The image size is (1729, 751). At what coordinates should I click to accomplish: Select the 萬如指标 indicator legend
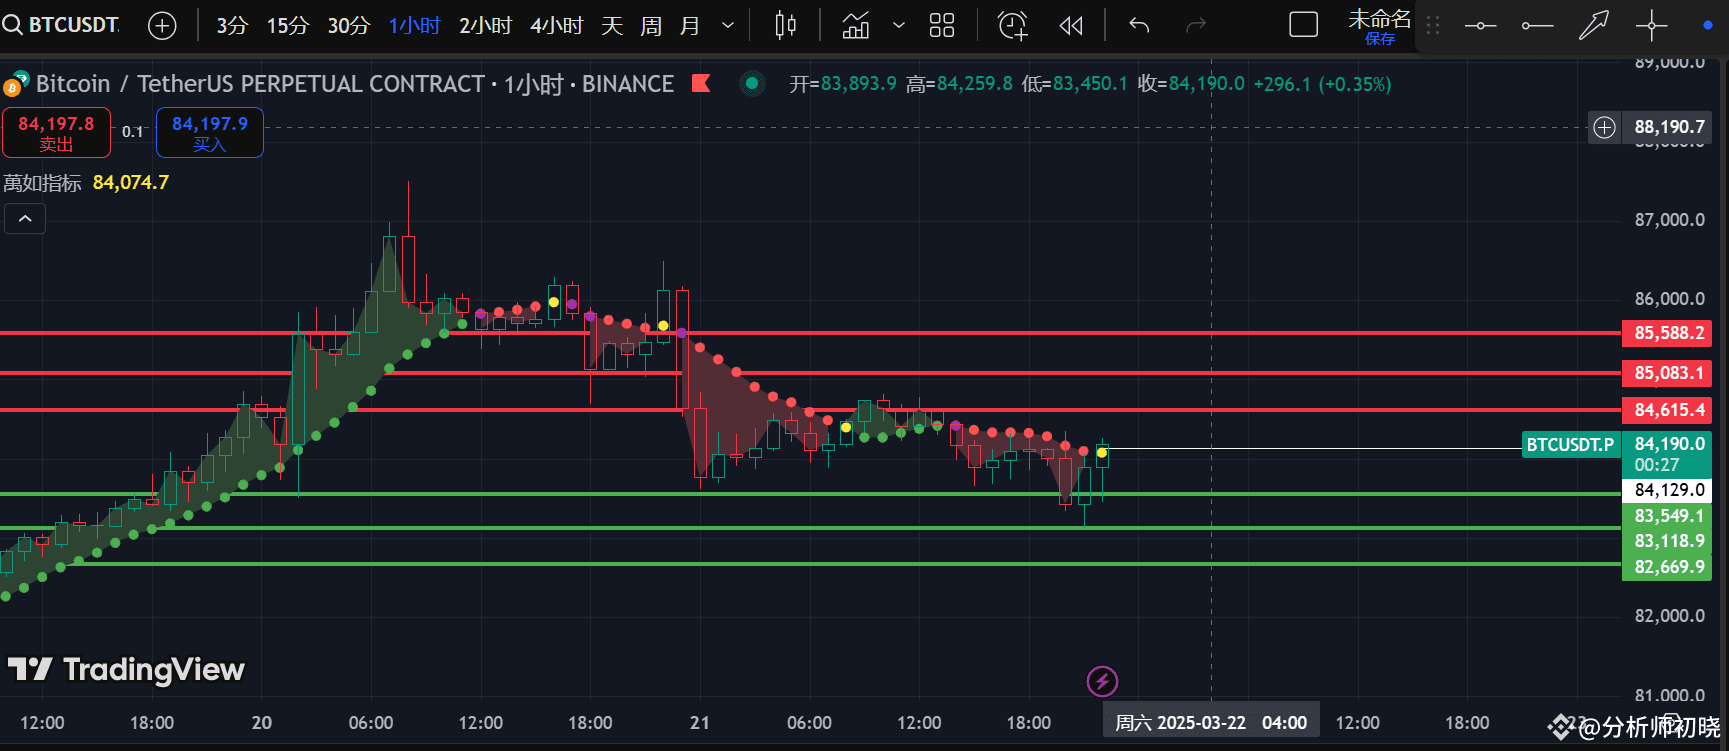pyautogui.click(x=43, y=183)
